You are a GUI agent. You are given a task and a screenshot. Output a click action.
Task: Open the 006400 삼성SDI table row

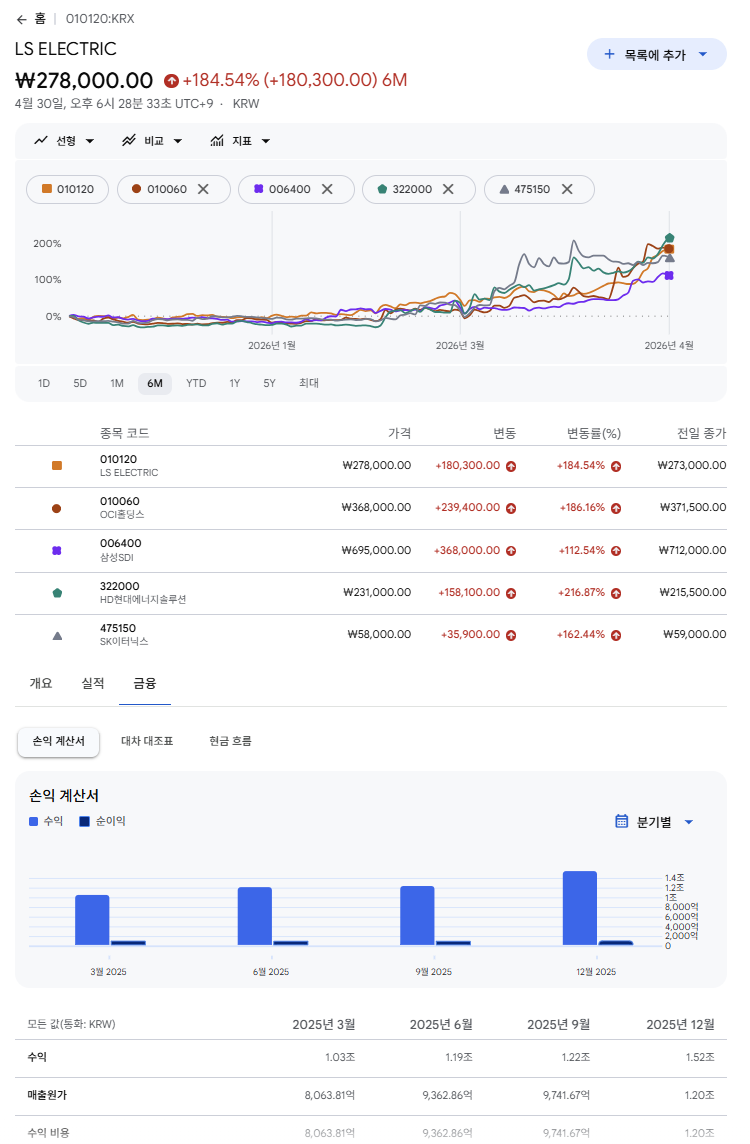tap(371, 550)
